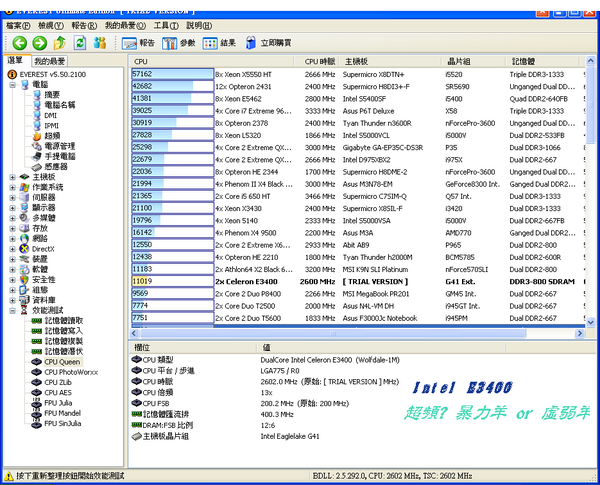Select the FPU Julia benchmark
The height and width of the screenshot is (485, 600).
pos(58,403)
